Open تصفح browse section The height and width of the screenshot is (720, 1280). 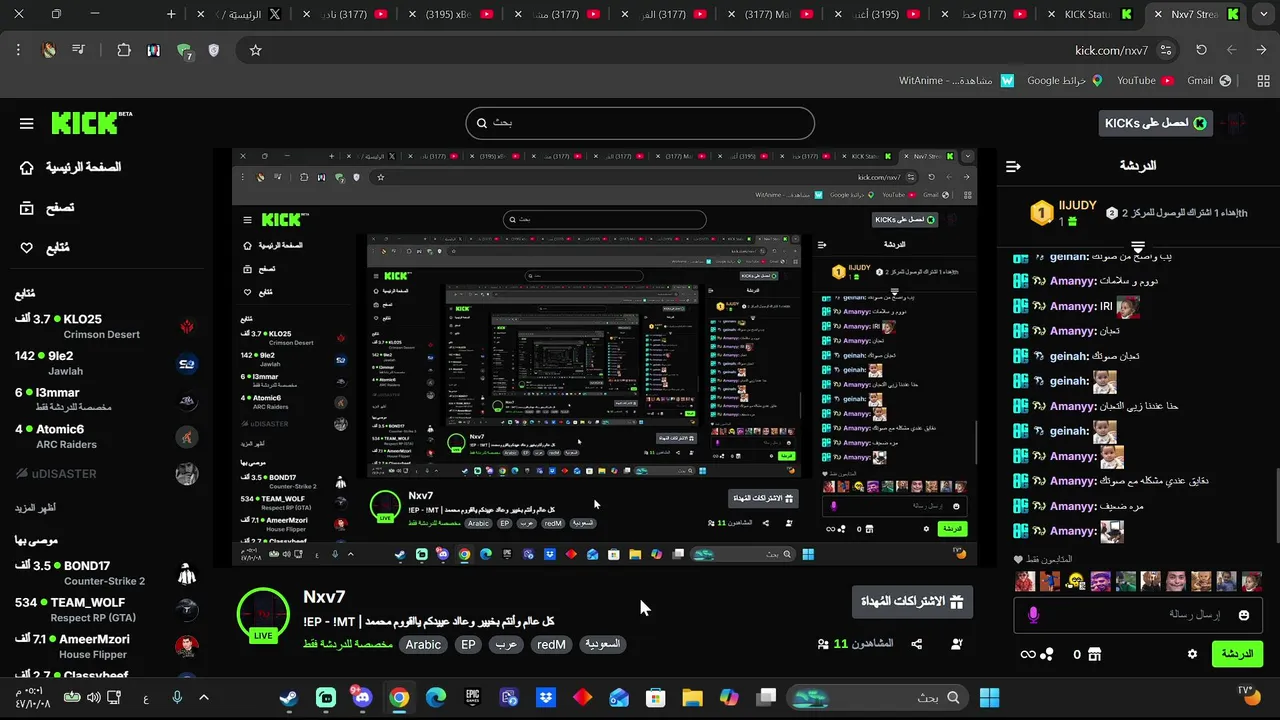click(47, 208)
